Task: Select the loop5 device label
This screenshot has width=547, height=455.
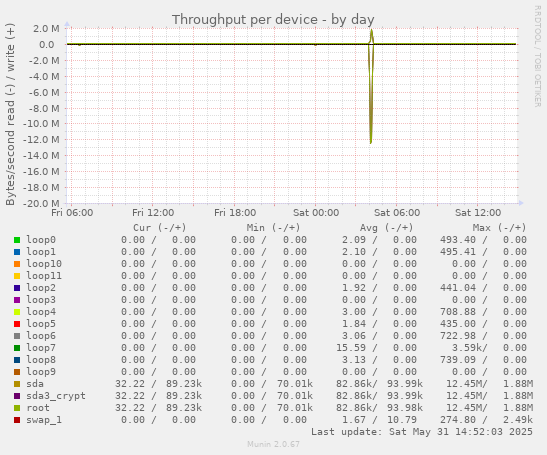Action: pyautogui.click(x=41, y=324)
